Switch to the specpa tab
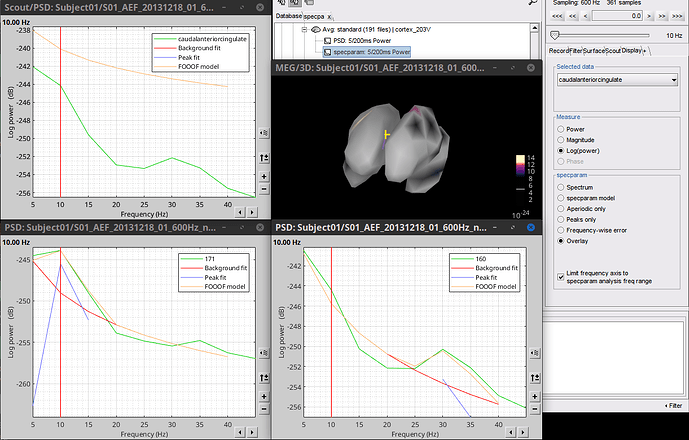This screenshot has width=689, height=440. pos(314,16)
